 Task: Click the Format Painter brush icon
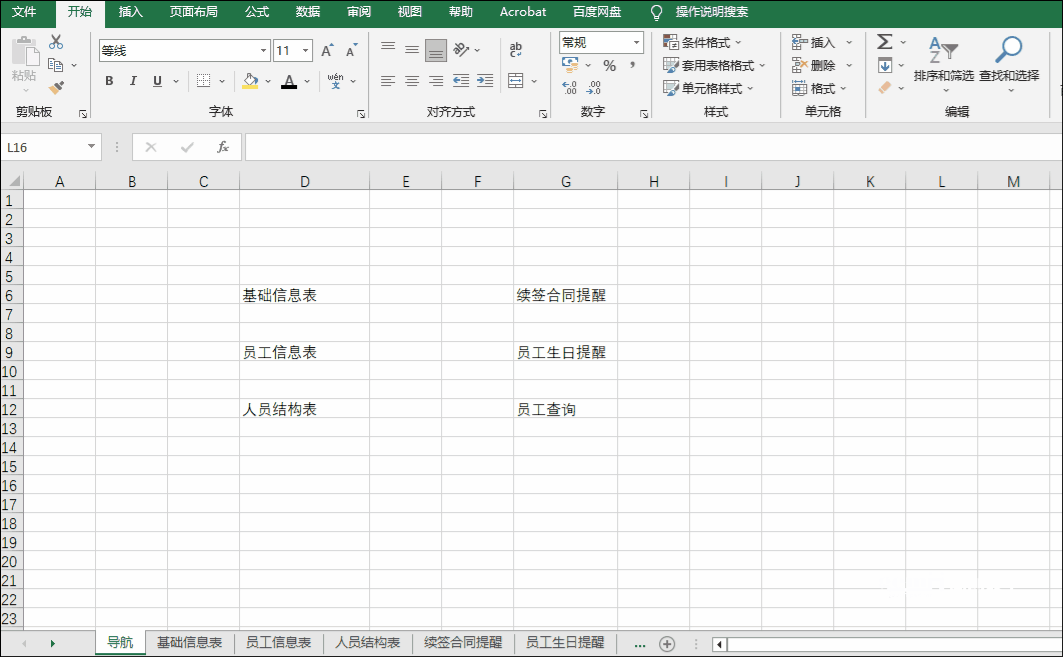(x=56, y=88)
